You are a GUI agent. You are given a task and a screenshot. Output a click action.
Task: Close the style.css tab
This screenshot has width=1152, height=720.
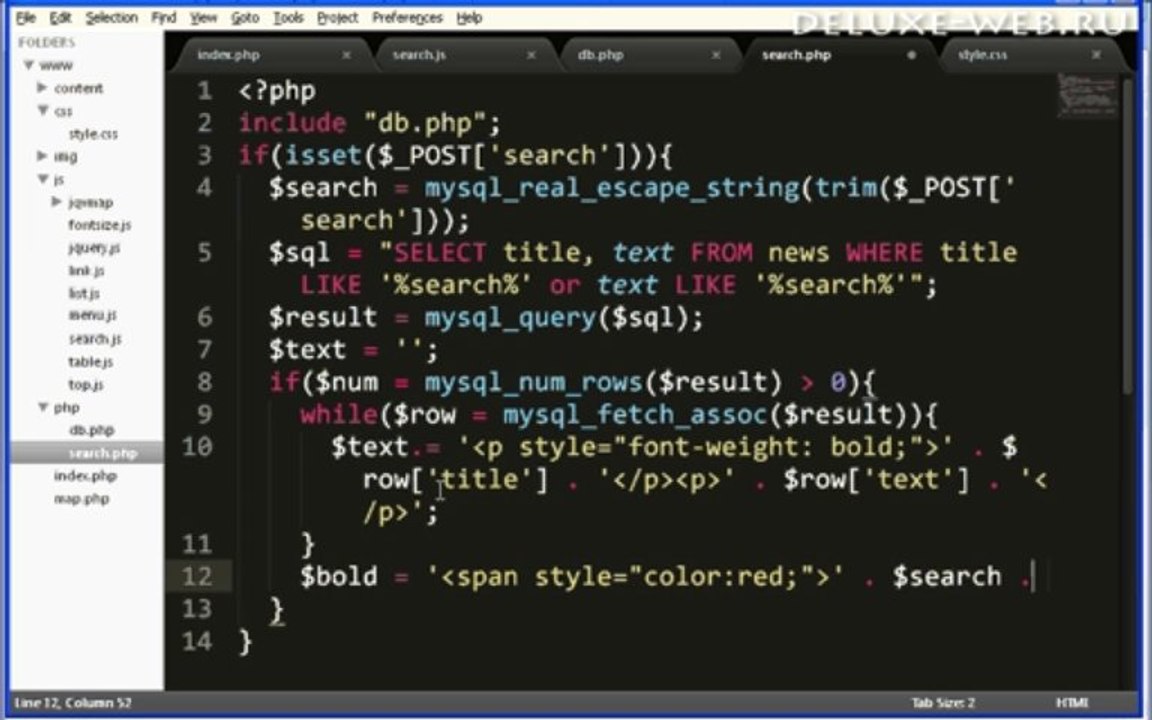point(1096,55)
